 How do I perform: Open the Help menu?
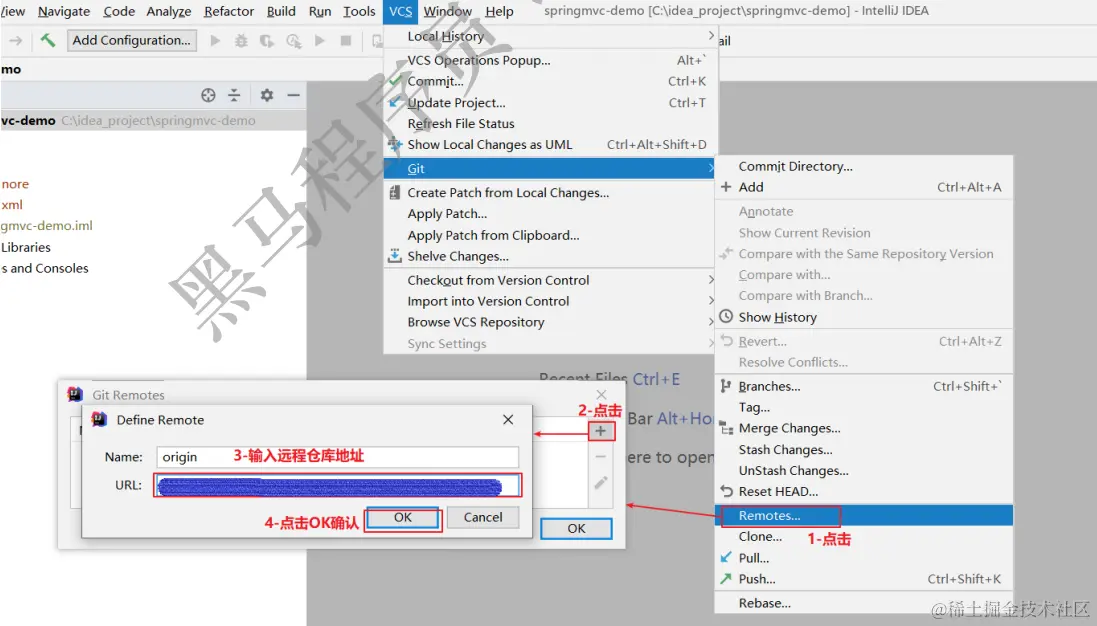point(500,11)
